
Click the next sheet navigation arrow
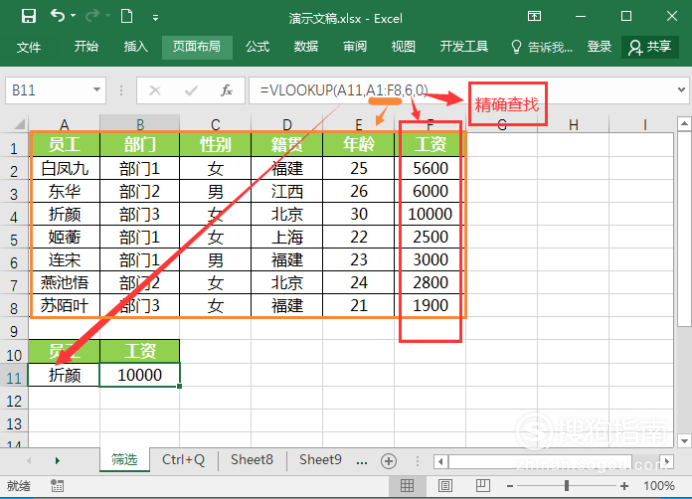click(x=57, y=461)
